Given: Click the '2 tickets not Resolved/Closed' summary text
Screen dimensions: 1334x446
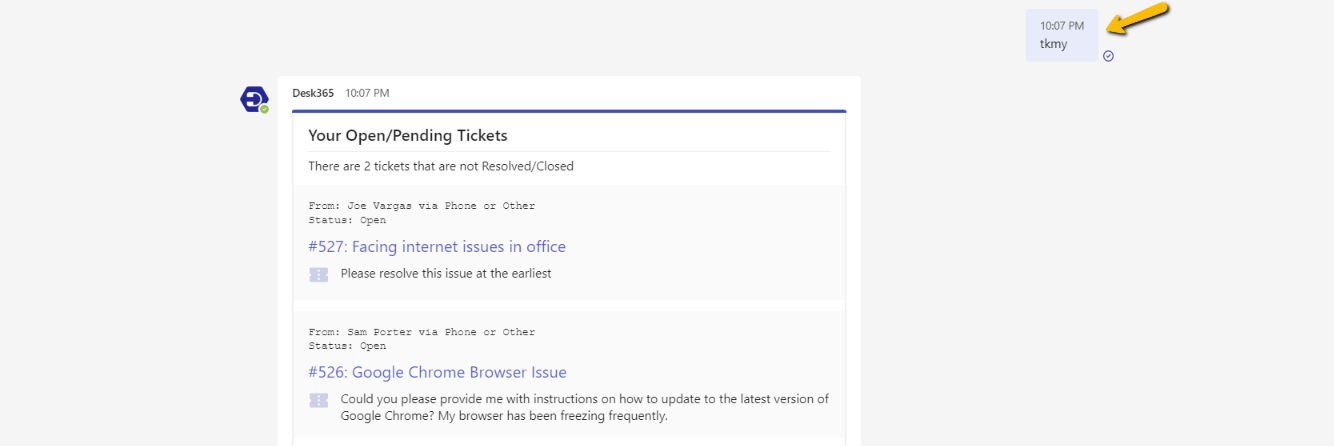Looking at the screenshot, I should coord(441,166).
